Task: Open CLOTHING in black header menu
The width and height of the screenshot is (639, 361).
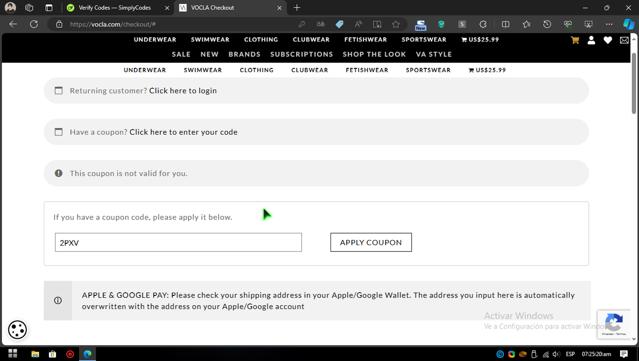Action: 261,40
